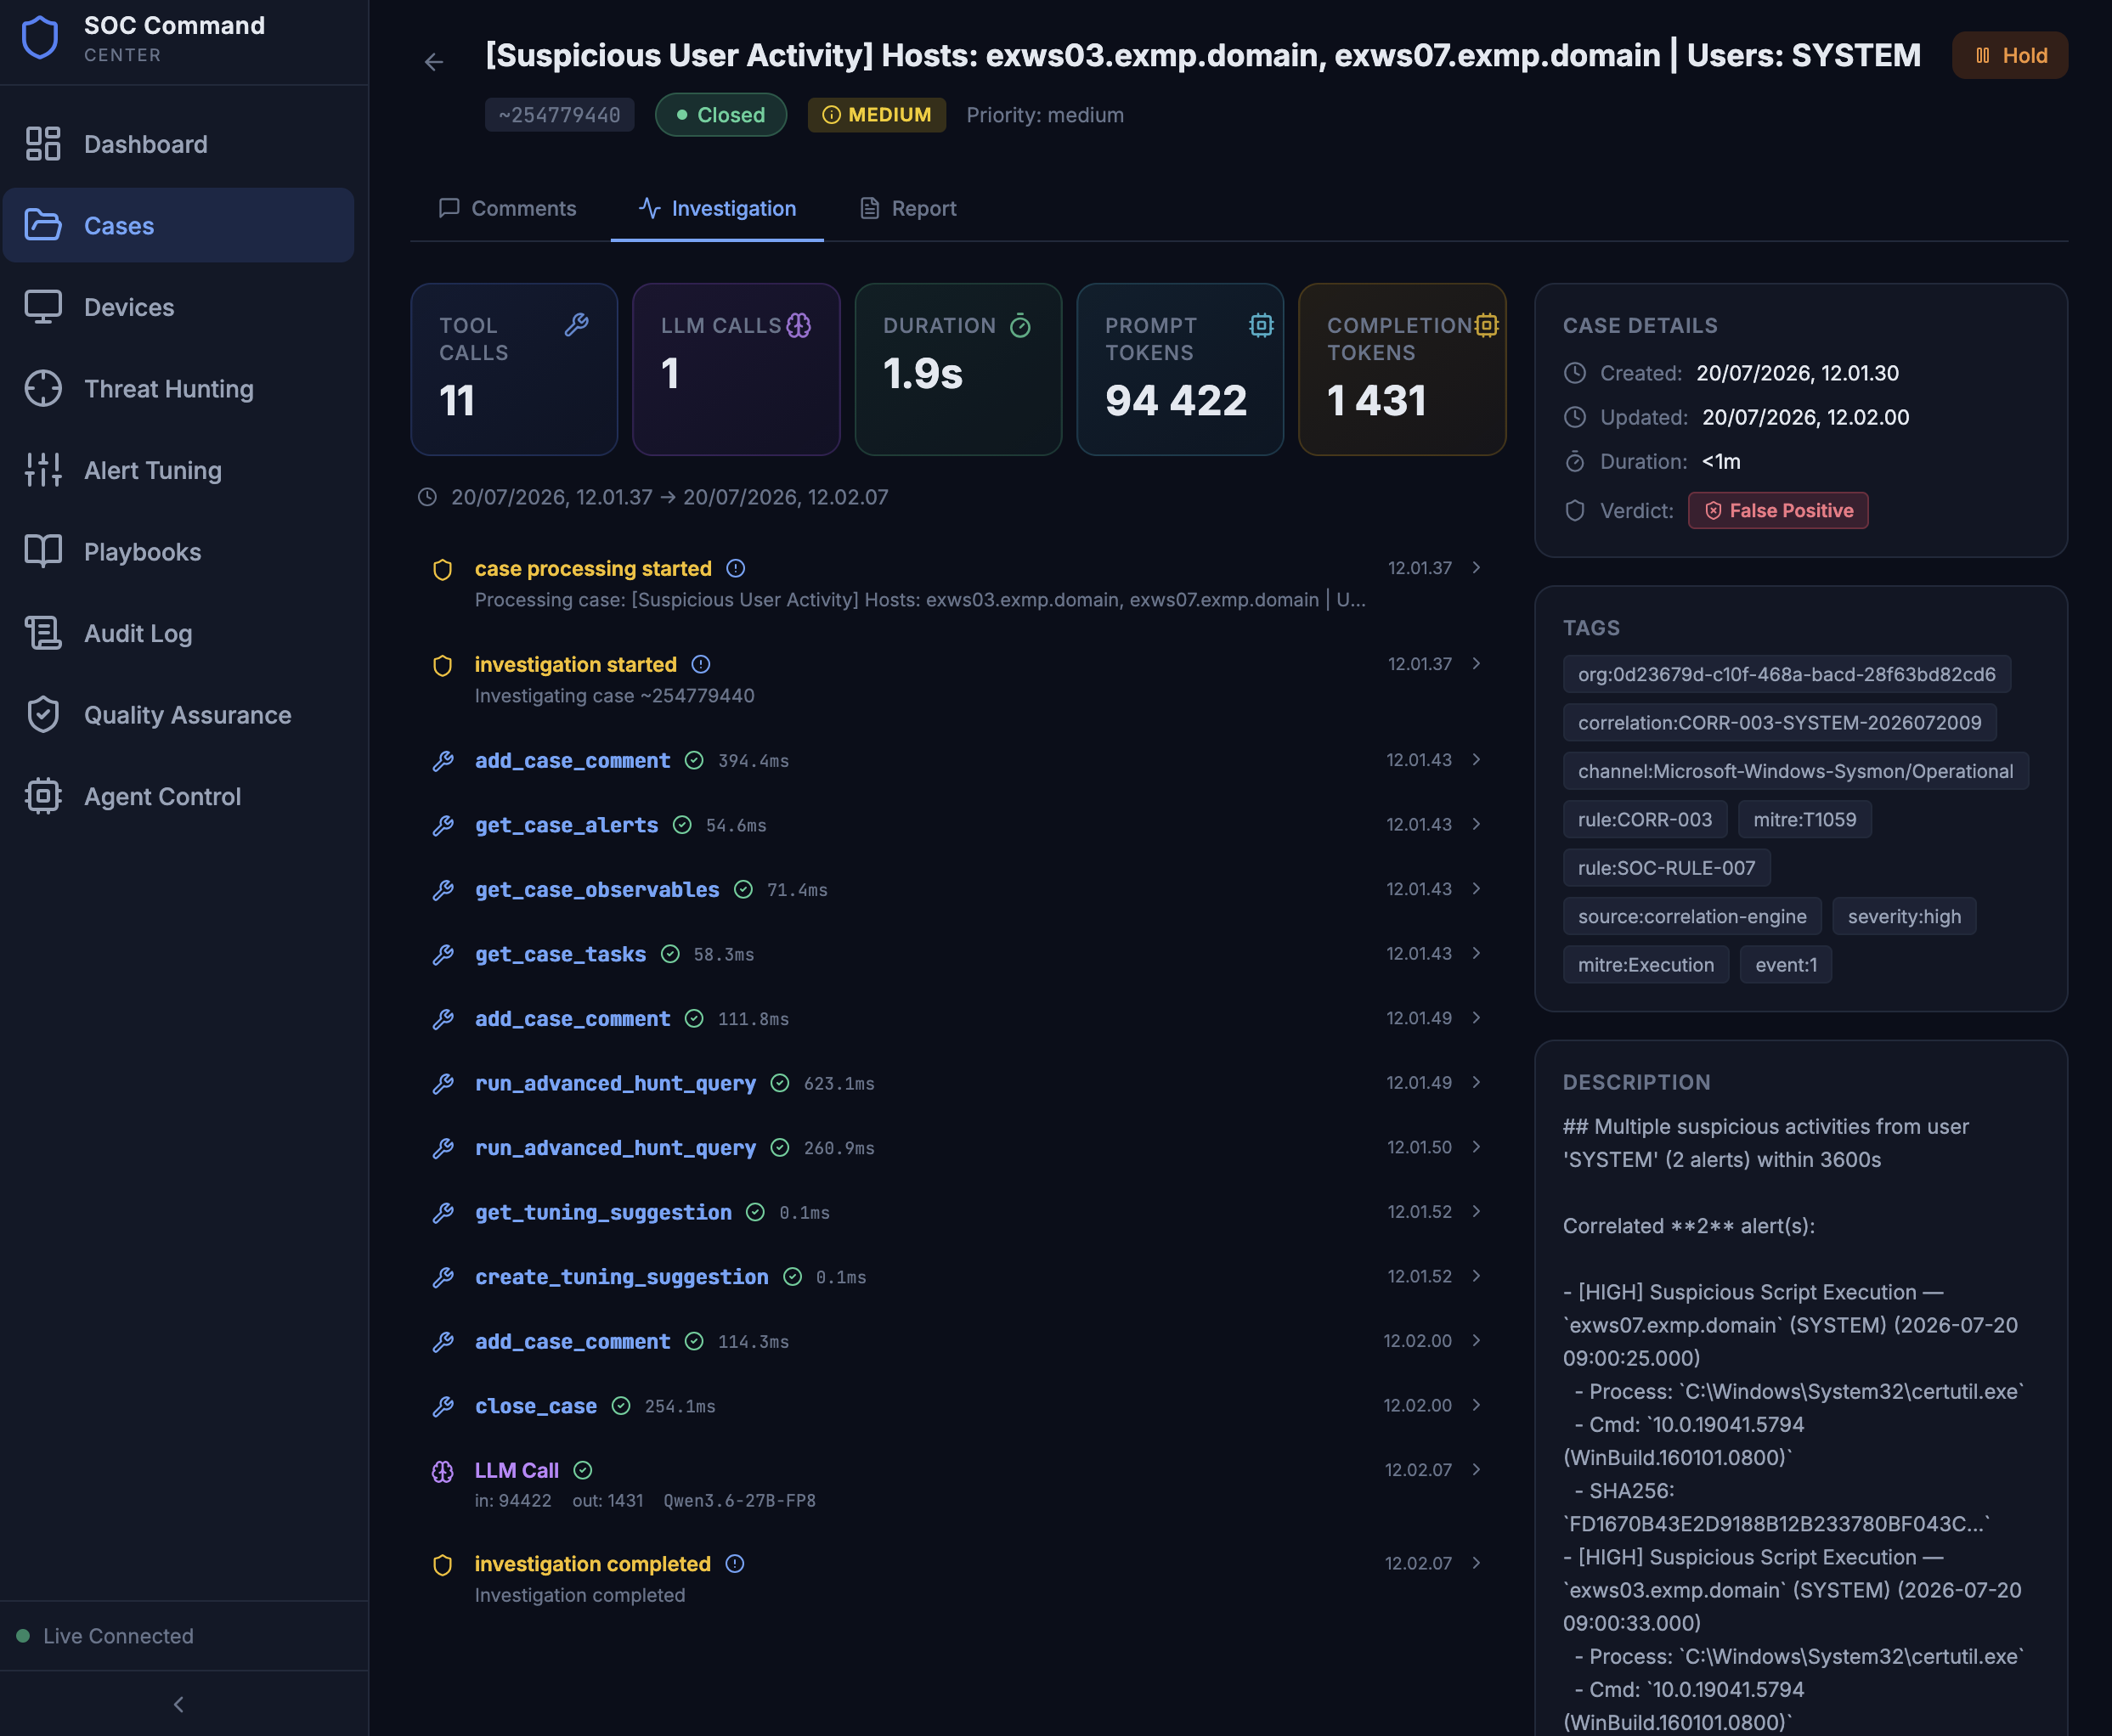The image size is (2112, 1736).
Task: Click the org:0d23679d-c10f-468a-bacd-28f63bd82cd6 tag
Action: point(1786,674)
